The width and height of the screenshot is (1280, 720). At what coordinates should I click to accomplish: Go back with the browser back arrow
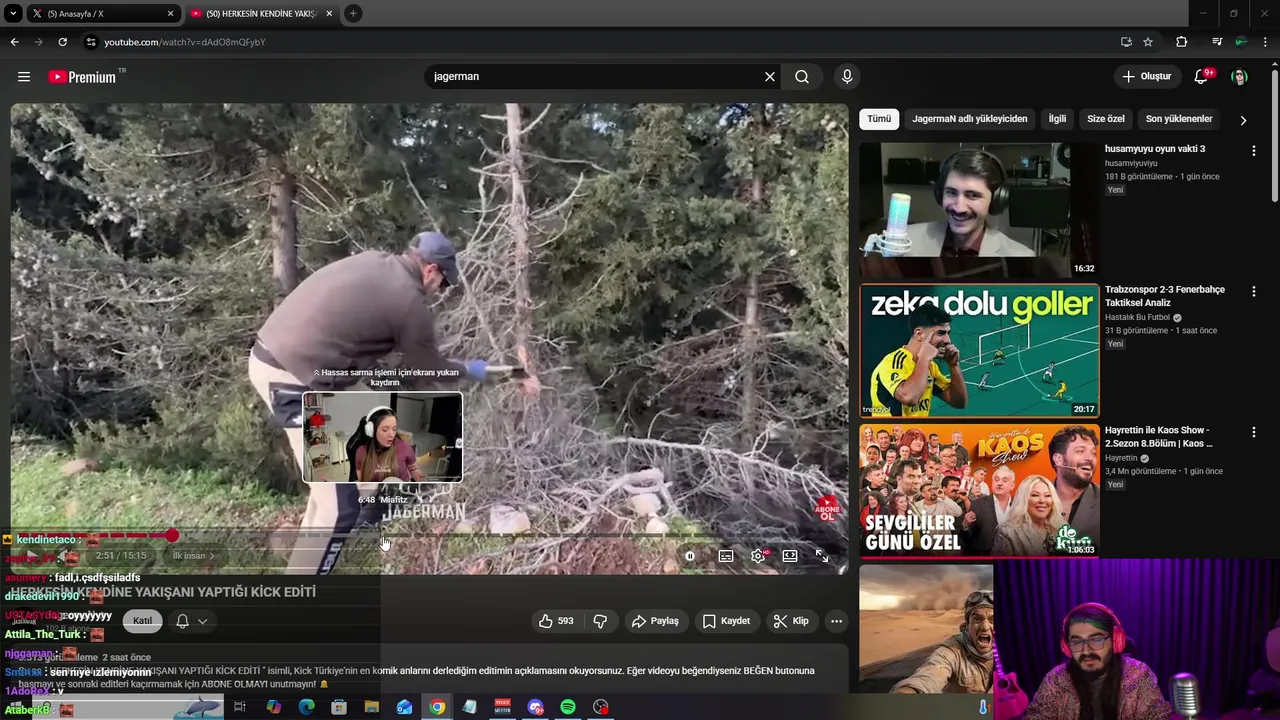pyautogui.click(x=14, y=42)
